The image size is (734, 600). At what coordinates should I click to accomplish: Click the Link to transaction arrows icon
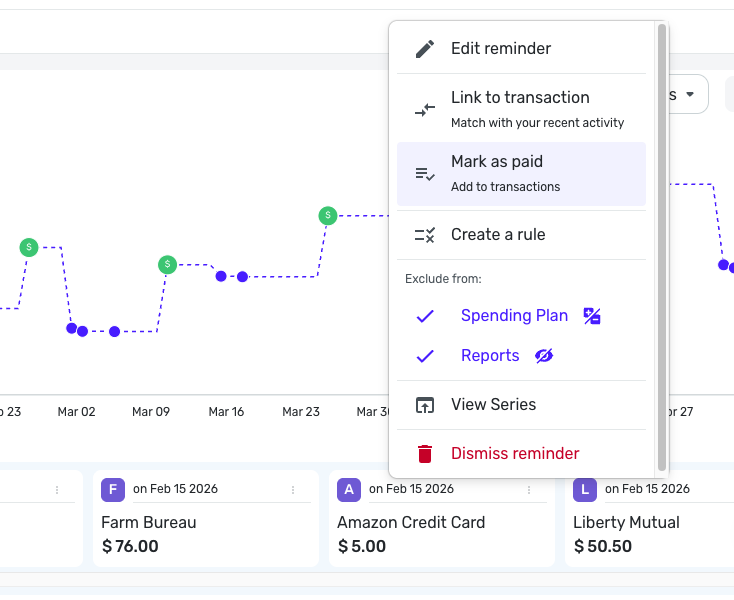tap(425, 110)
